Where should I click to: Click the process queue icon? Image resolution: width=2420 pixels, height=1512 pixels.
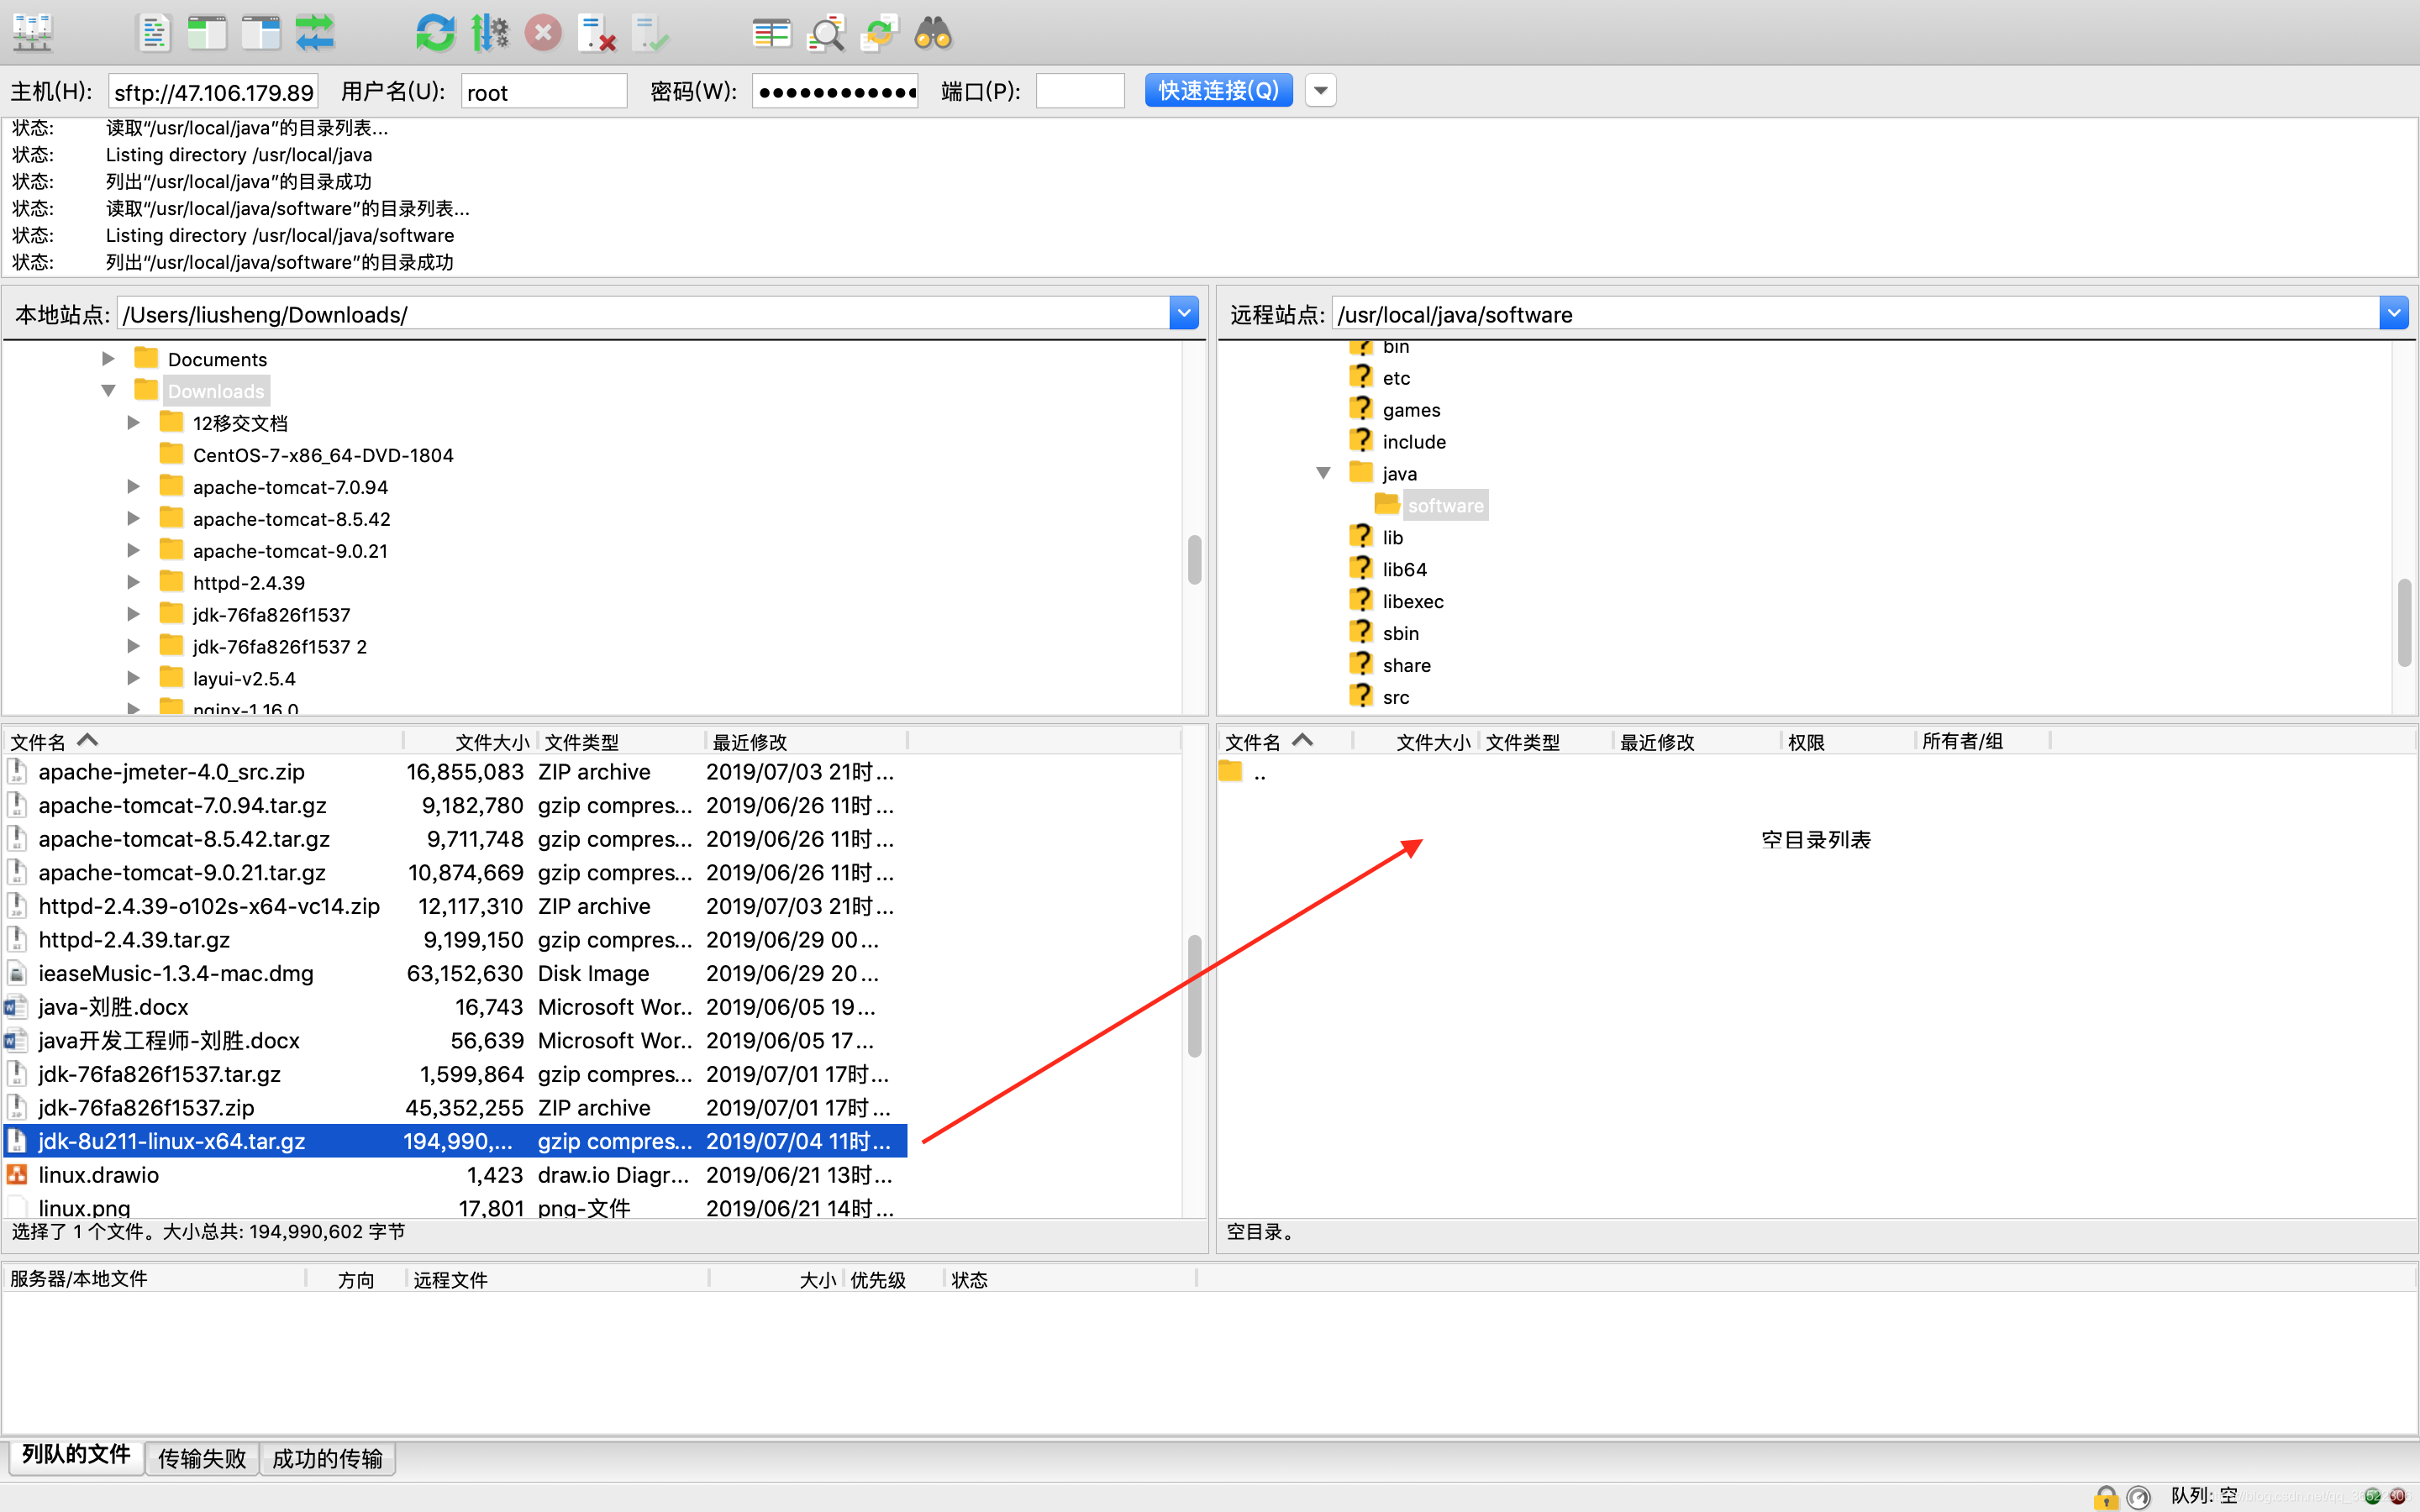pyautogui.click(x=489, y=33)
